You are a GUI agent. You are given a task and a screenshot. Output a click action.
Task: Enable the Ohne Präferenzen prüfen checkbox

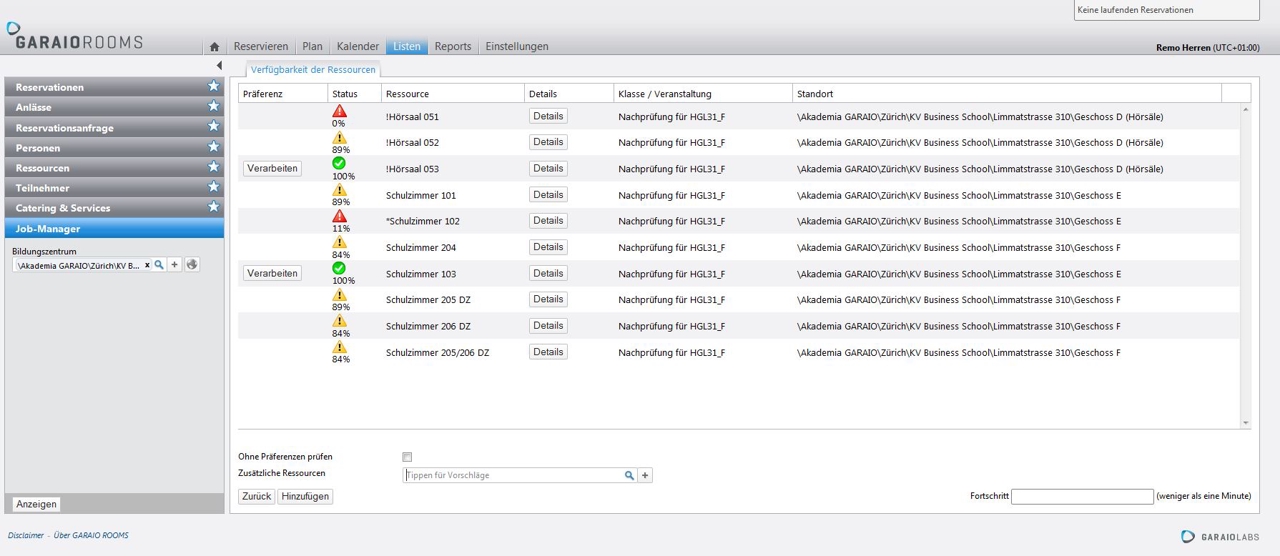click(407, 457)
